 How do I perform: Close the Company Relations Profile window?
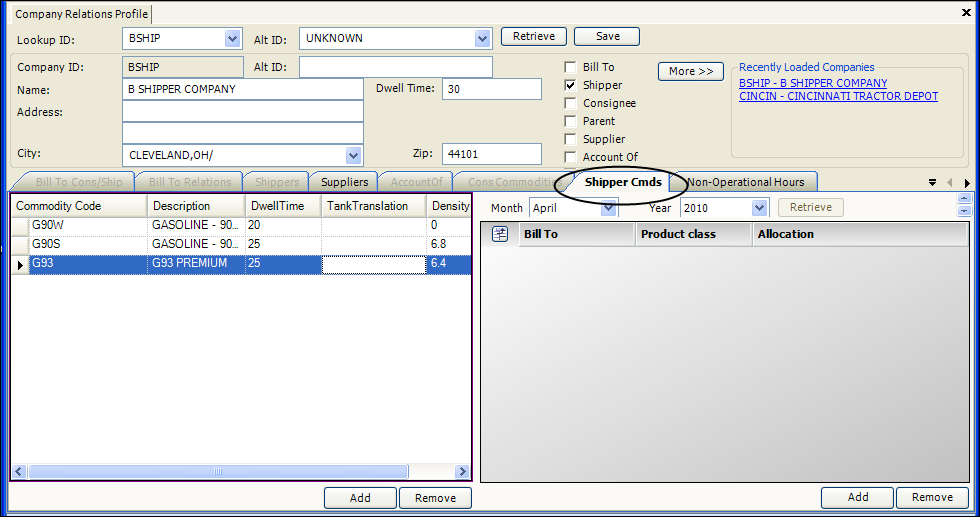click(966, 13)
